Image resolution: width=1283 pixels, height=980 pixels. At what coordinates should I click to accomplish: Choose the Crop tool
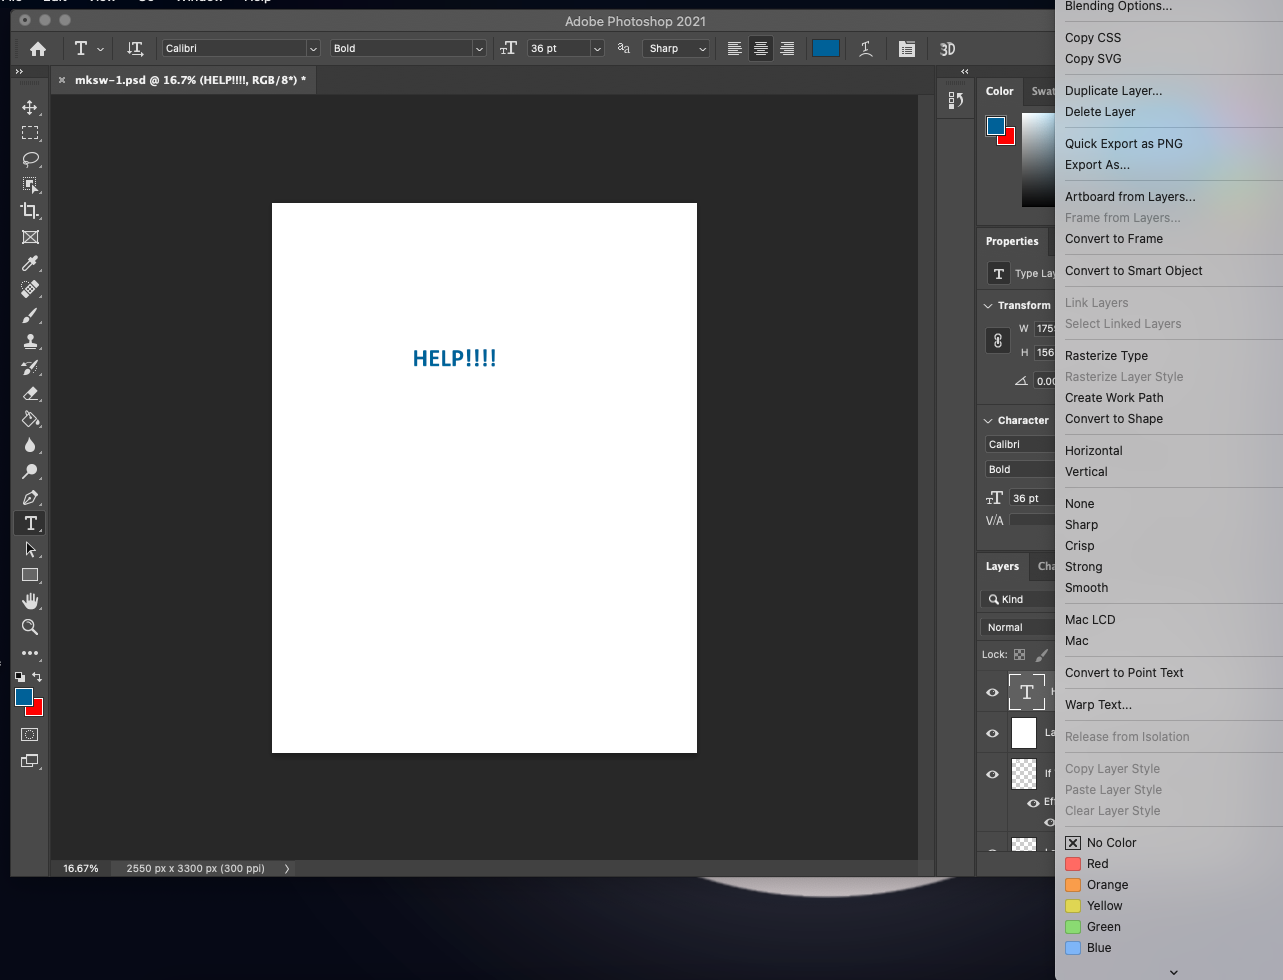point(29,211)
